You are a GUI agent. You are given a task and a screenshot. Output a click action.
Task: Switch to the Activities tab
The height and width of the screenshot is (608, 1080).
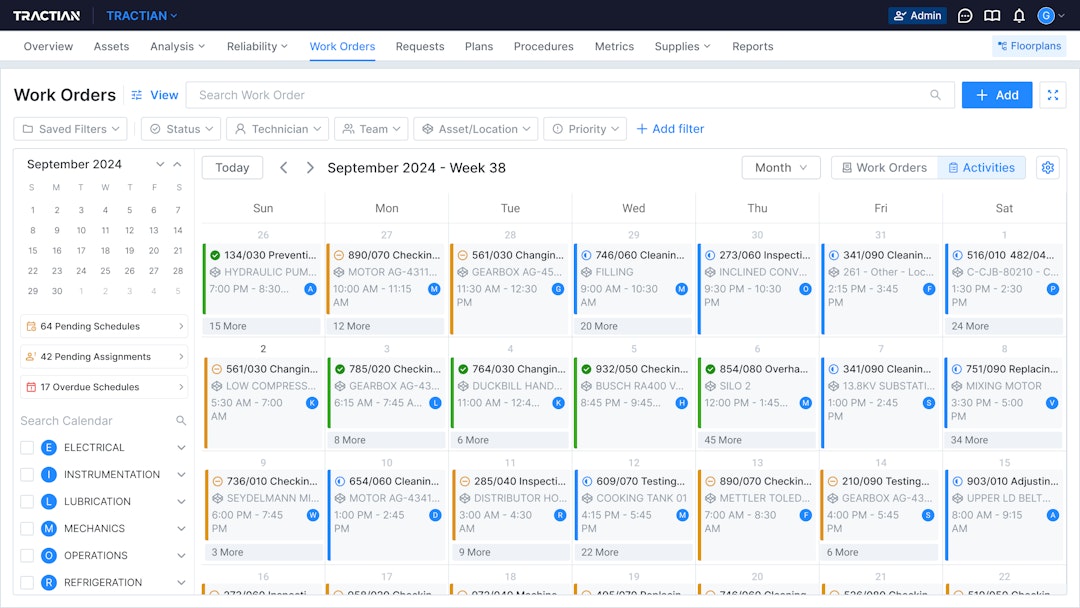point(982,167)
